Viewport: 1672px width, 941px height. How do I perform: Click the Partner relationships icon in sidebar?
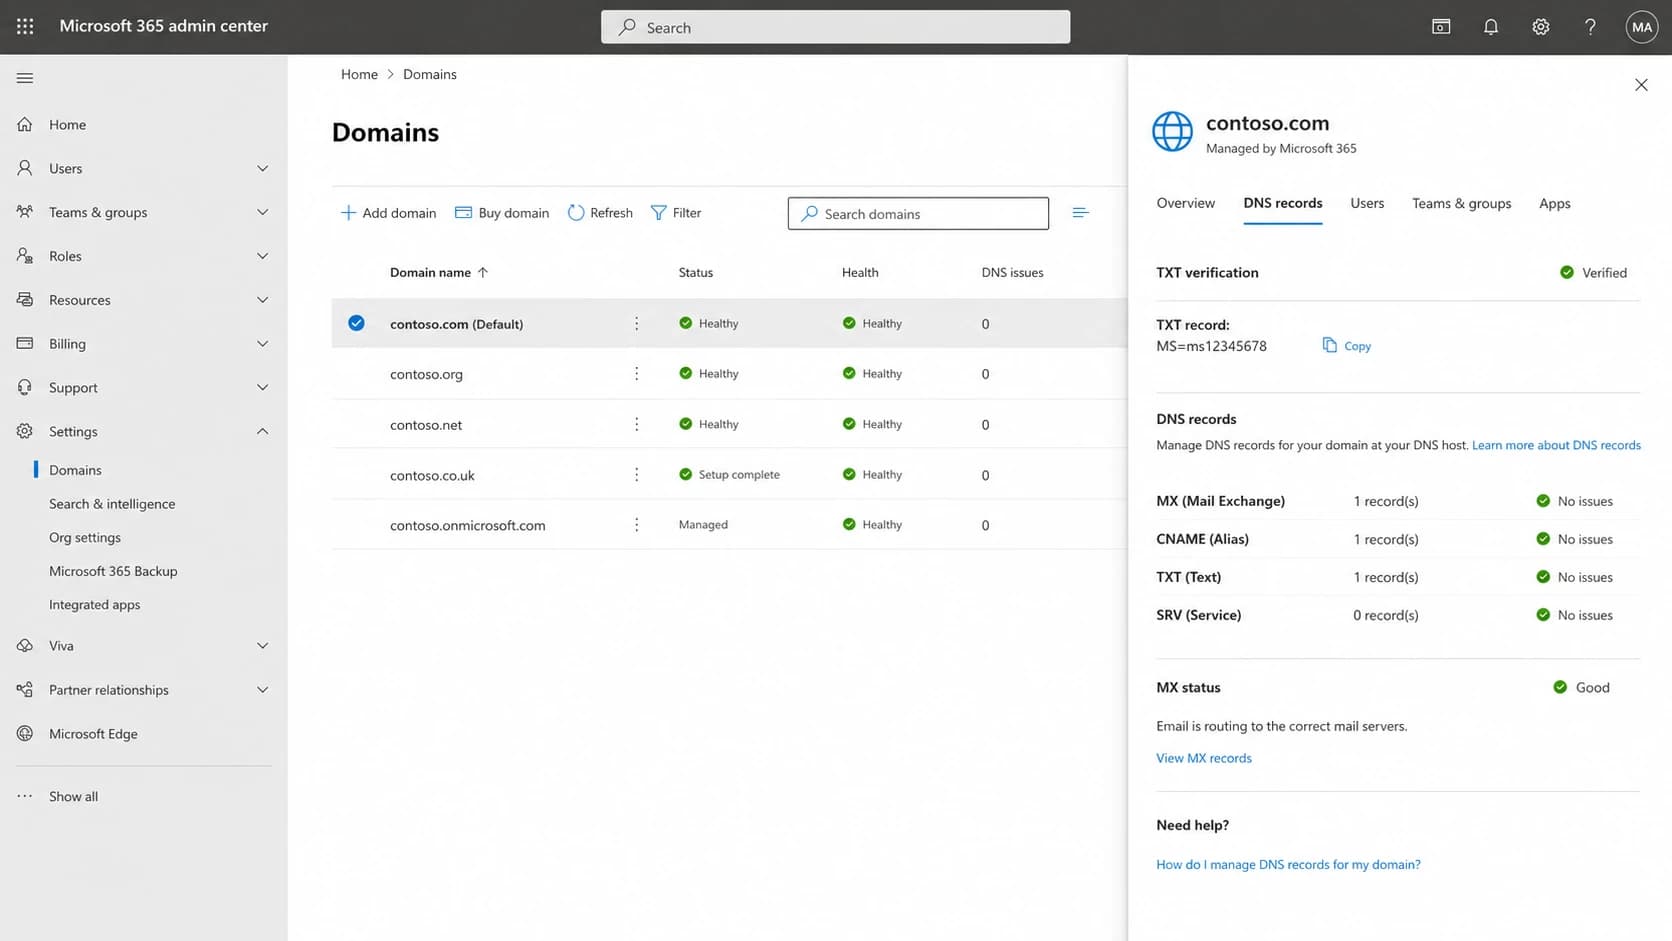point(25,689)
